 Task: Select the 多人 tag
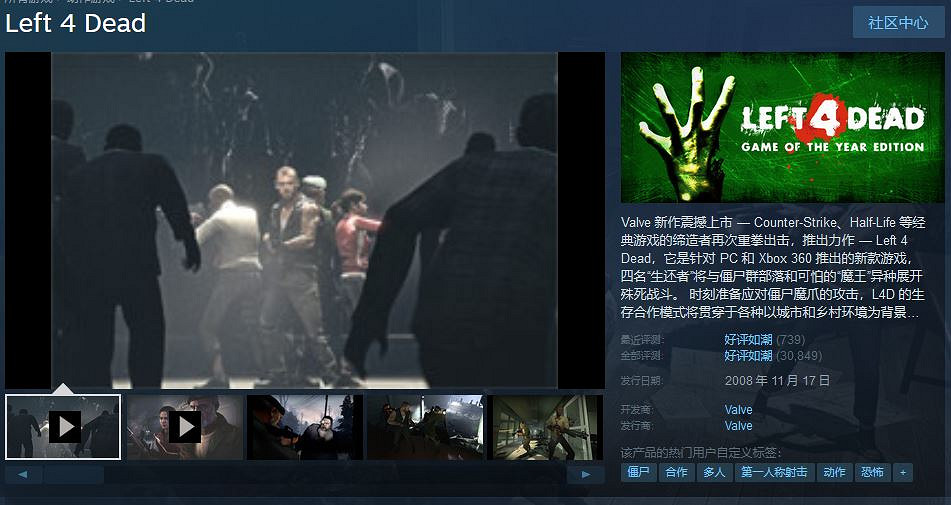tap(714, 472)
